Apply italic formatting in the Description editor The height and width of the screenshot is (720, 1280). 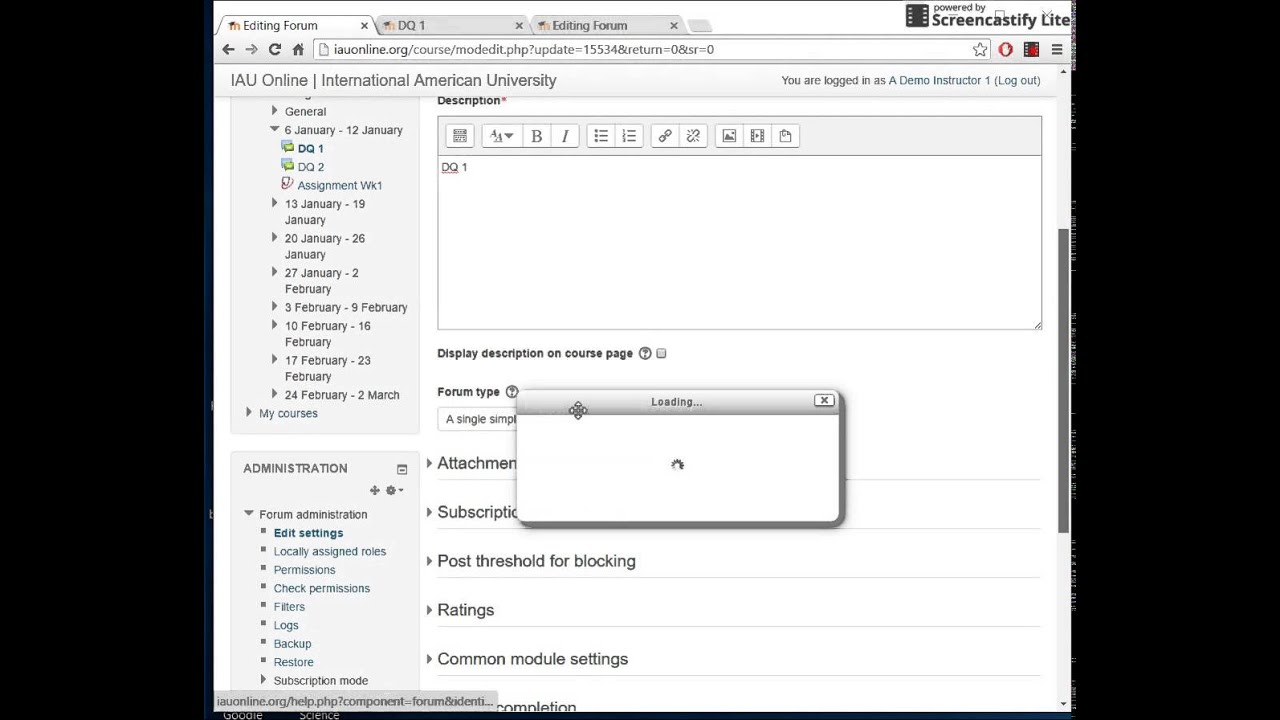pos(565,136)
